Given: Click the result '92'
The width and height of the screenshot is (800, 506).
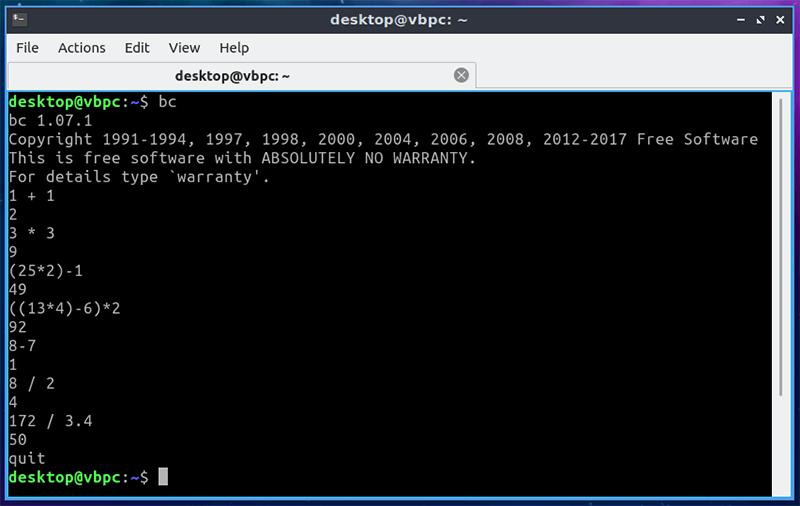Looking at the screenshot, I should pyautogui.click(x=18, y=327).
